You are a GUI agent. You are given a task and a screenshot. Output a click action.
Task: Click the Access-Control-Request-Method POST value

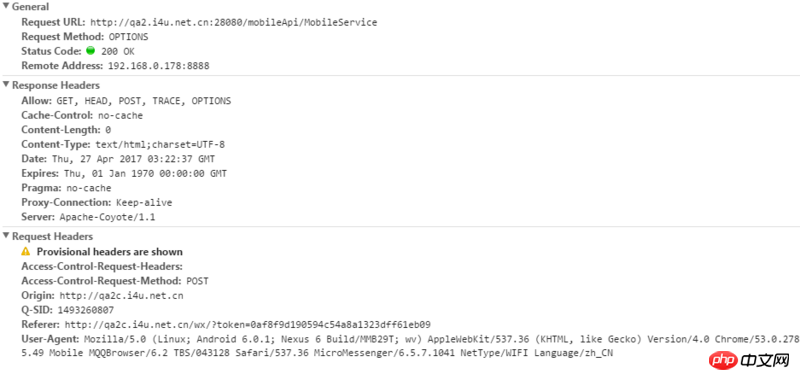[x=197, y=281]
